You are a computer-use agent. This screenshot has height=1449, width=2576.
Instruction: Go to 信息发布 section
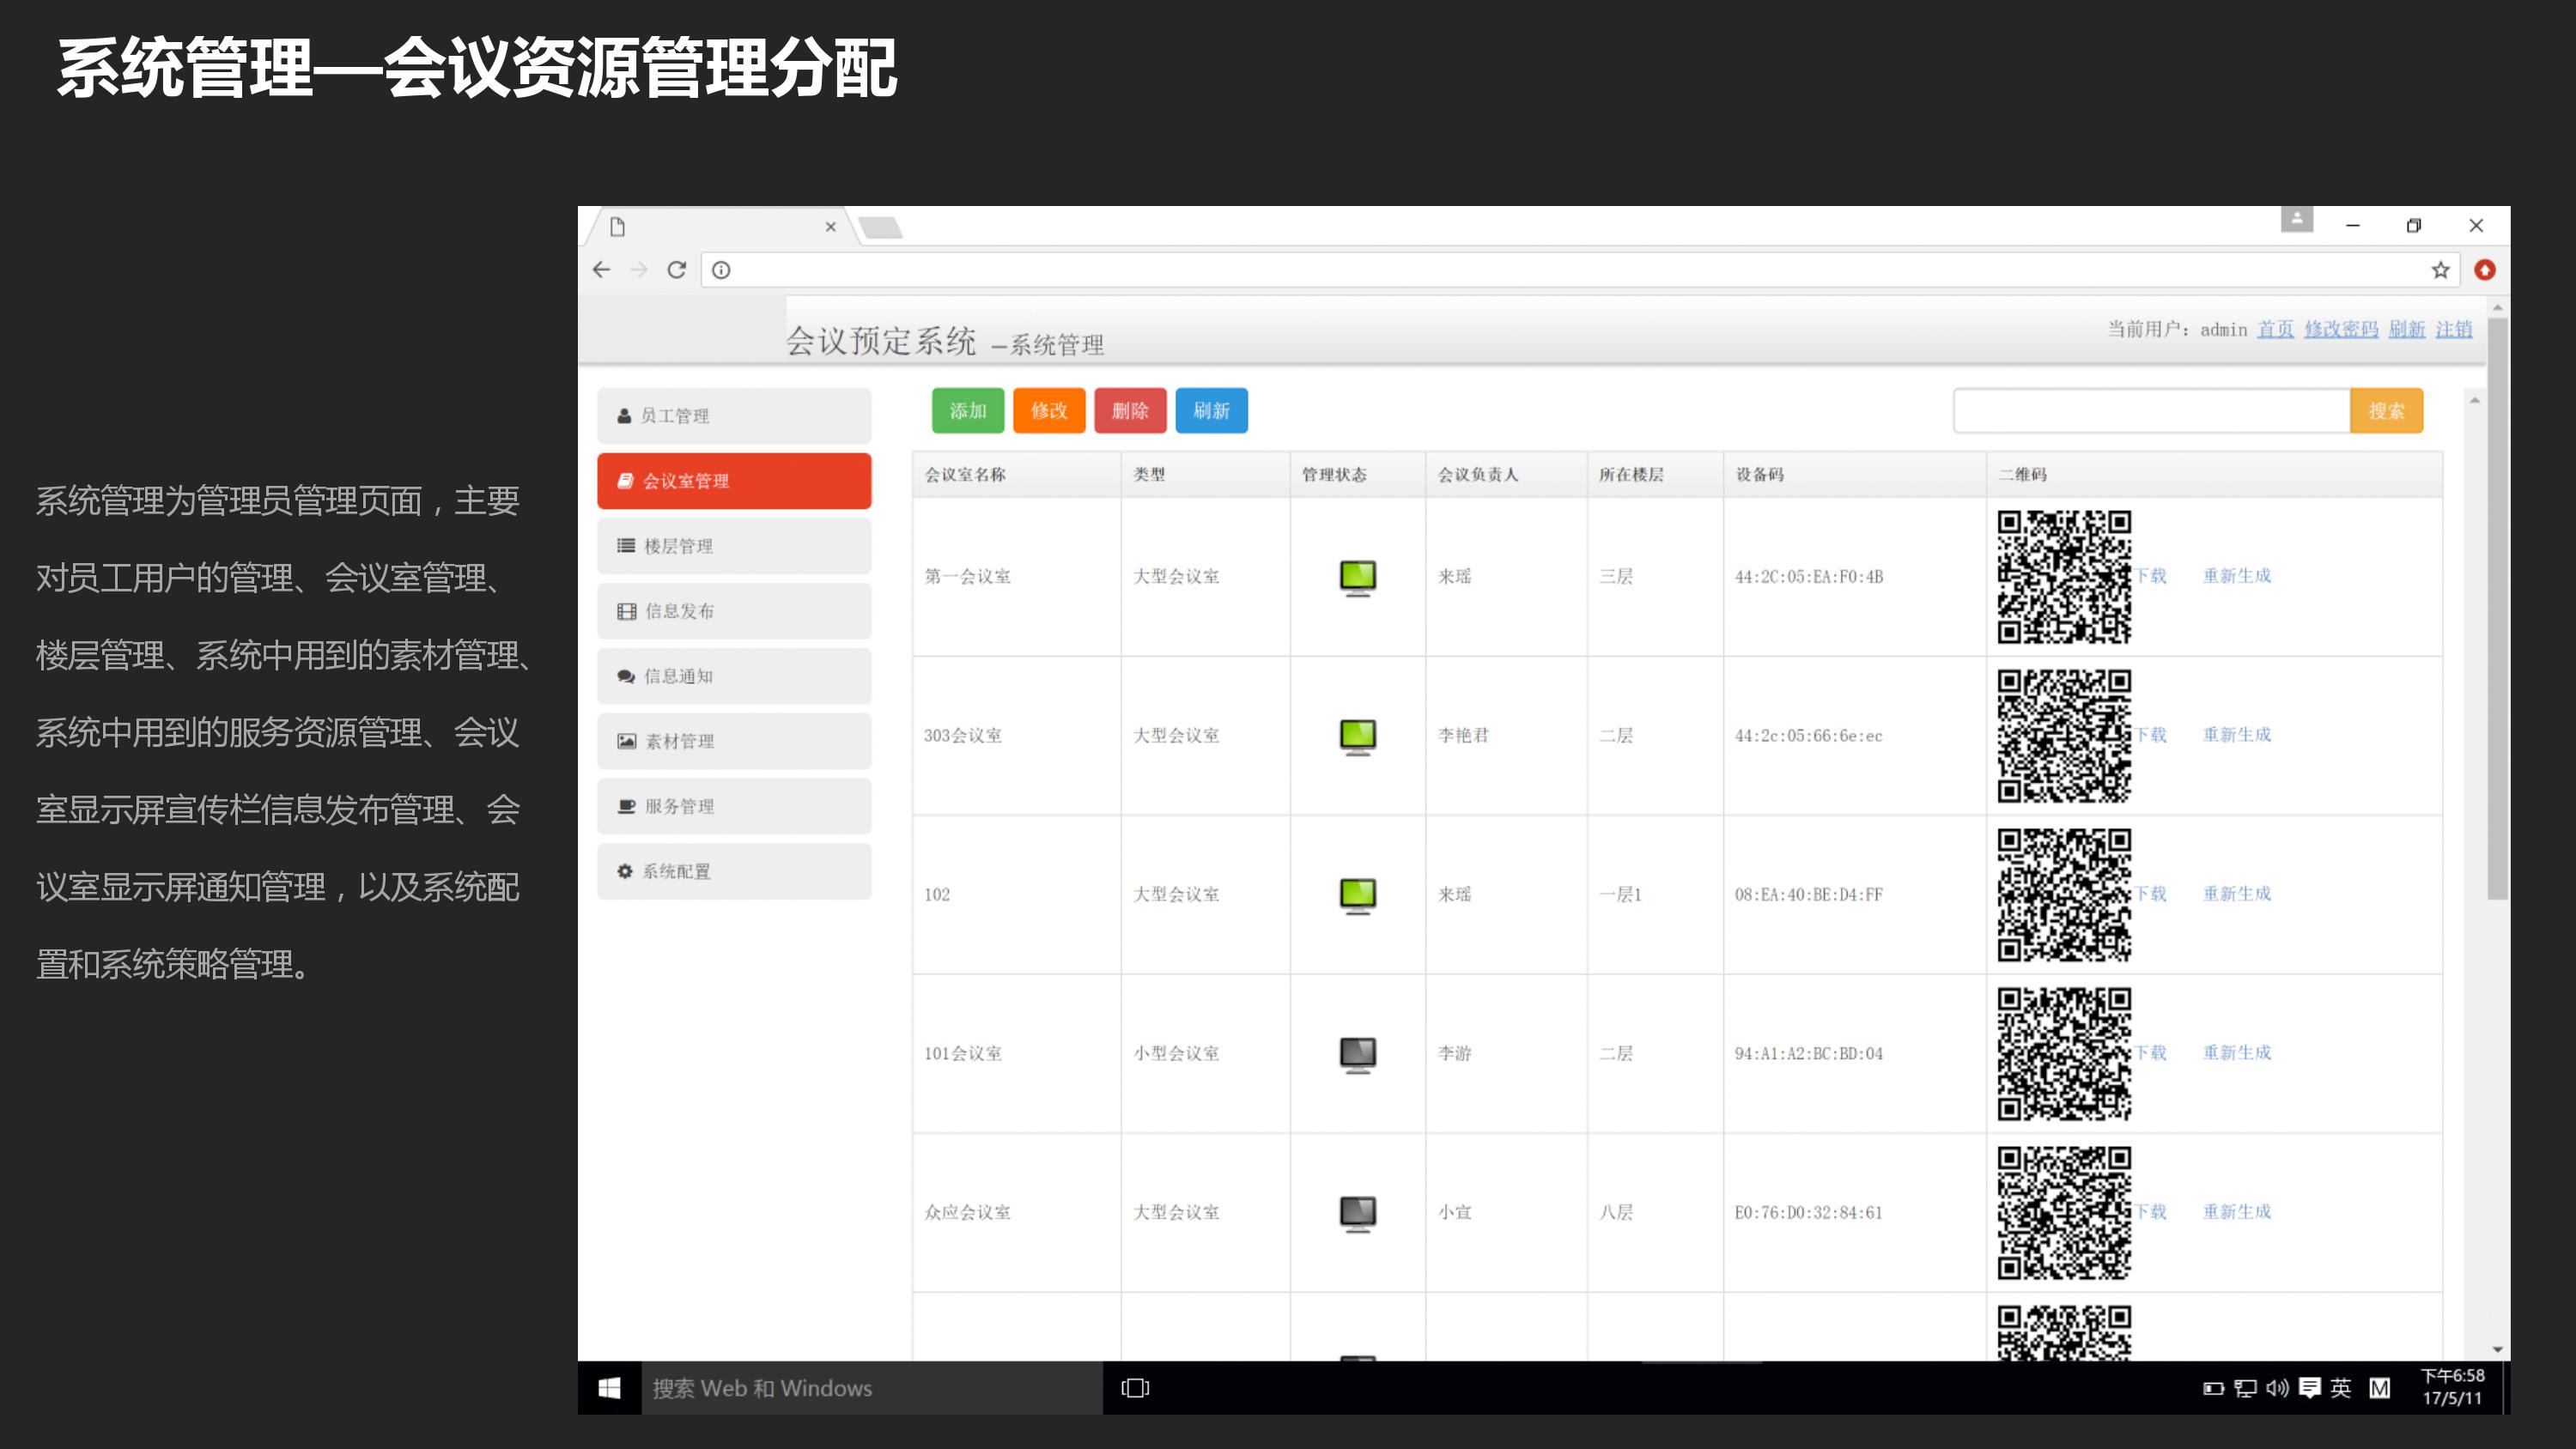pos(734,611)
